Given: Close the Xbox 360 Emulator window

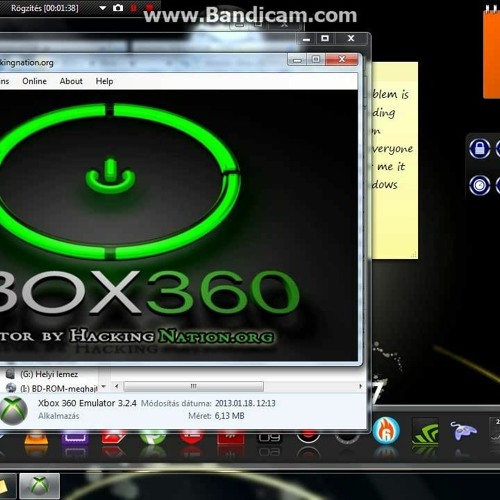Looking at the screenshot, I should [342, 60].
